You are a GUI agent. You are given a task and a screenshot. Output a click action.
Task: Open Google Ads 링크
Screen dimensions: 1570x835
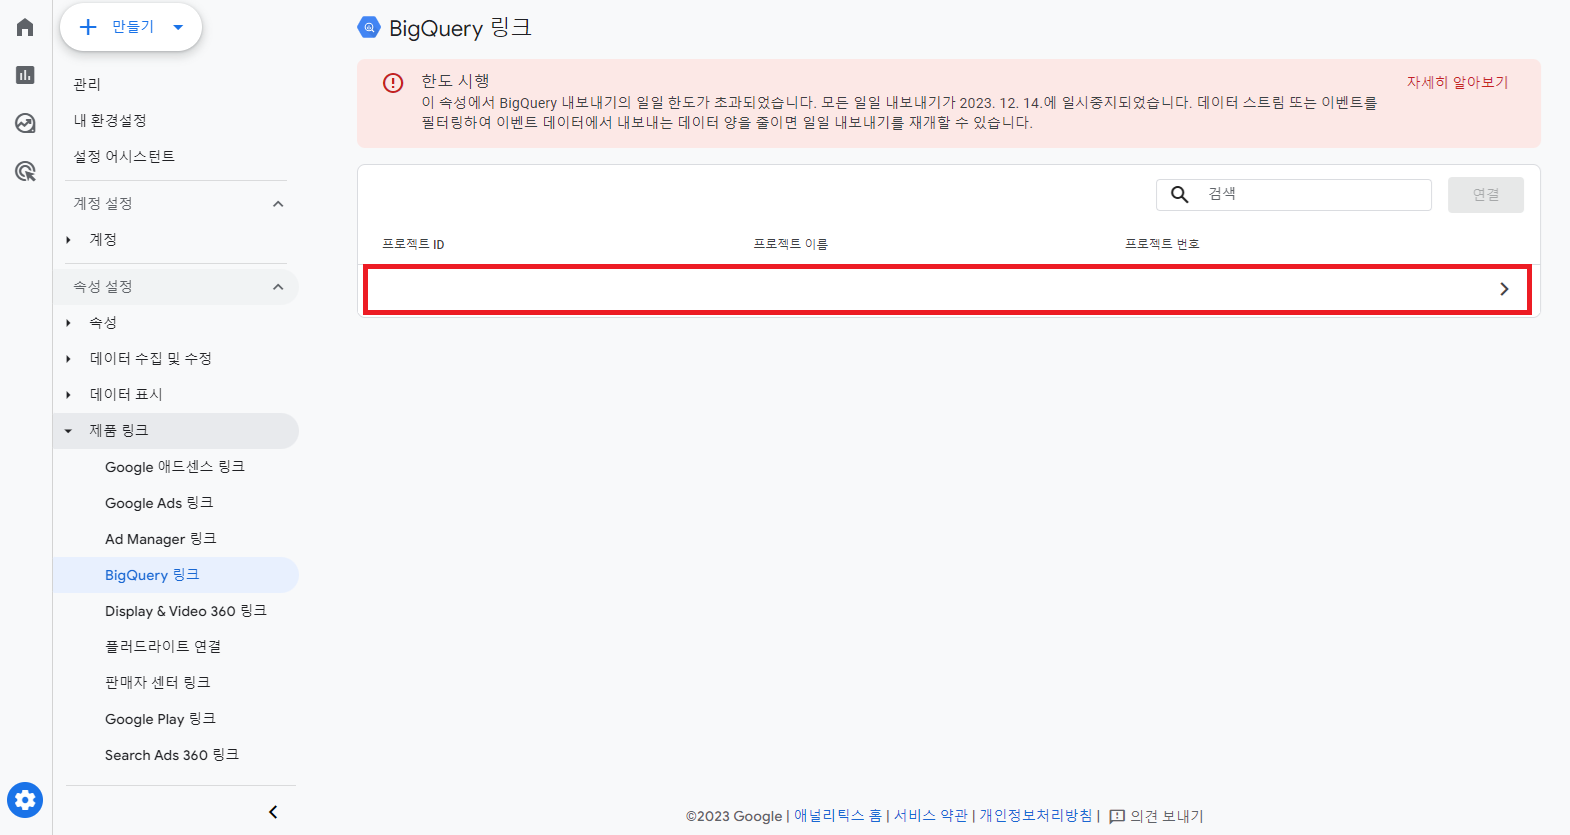[x=159, y=503]
